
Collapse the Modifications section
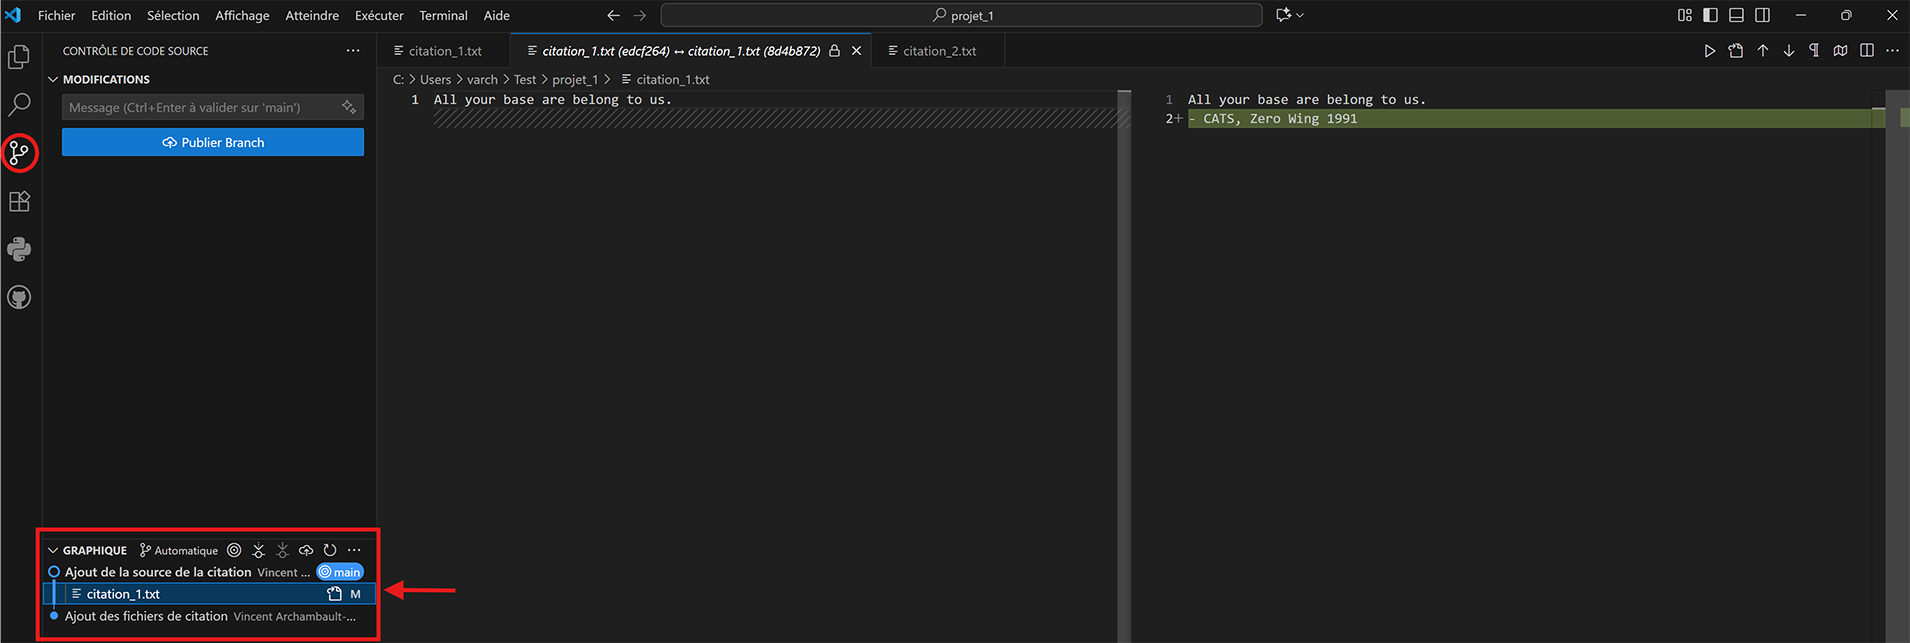coord(53,79)
